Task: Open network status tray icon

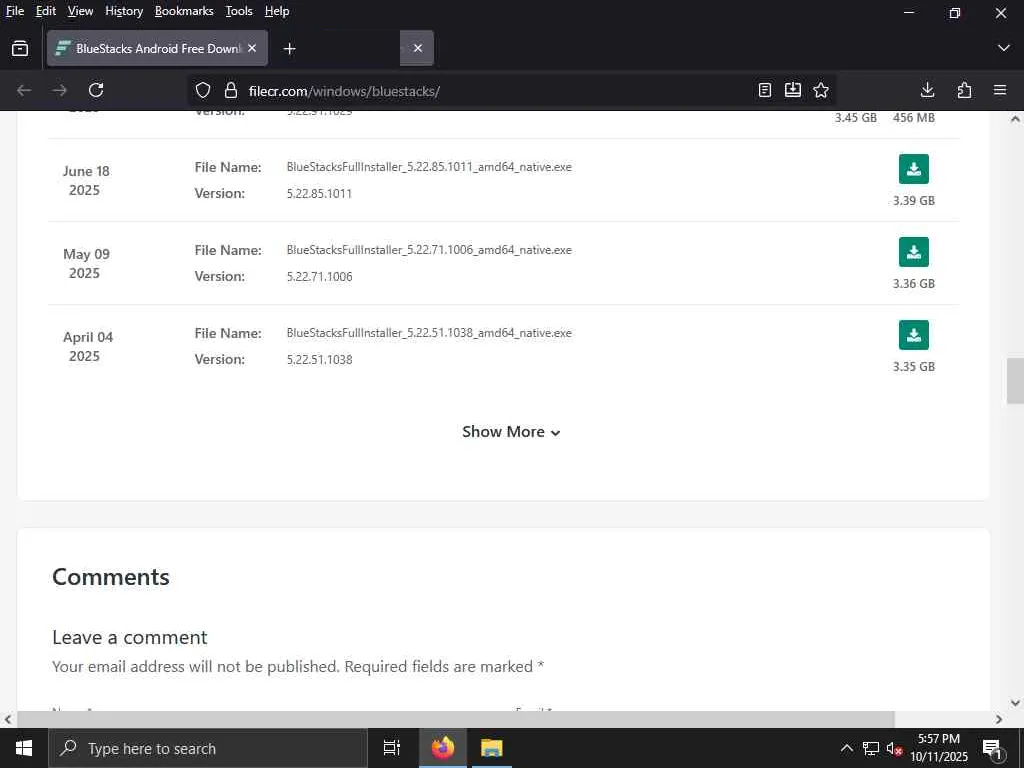Action: click(x=871, y=748)
